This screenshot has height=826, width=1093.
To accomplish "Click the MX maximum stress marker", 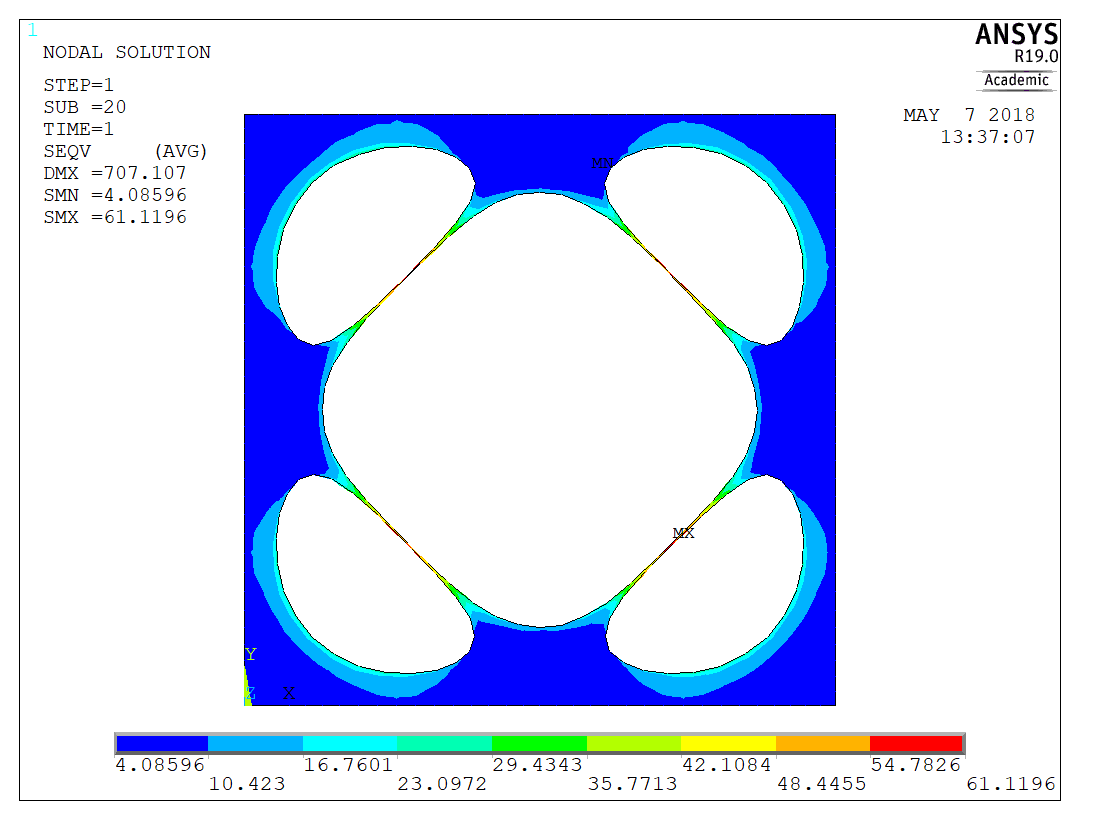I will tap(683, 533).
